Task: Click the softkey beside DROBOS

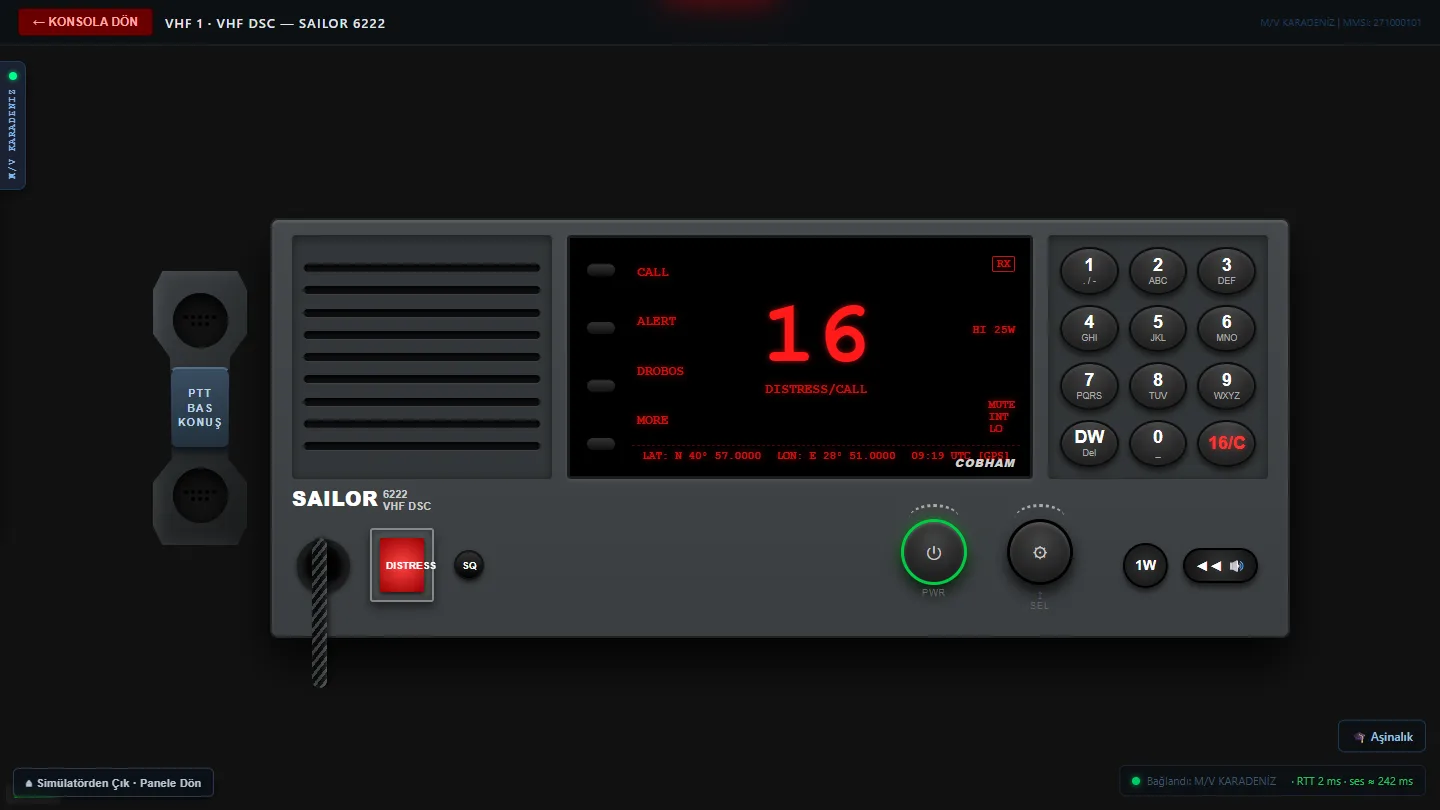Action: pyautogui.click(x=601, y=386)
